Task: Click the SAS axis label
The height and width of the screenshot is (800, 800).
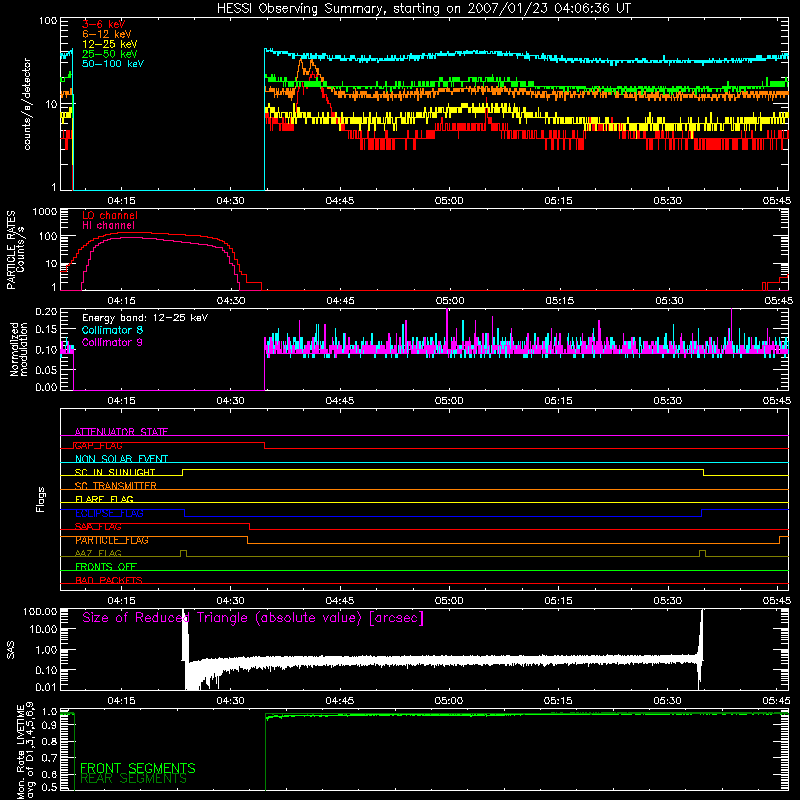Action: (11, 650)
